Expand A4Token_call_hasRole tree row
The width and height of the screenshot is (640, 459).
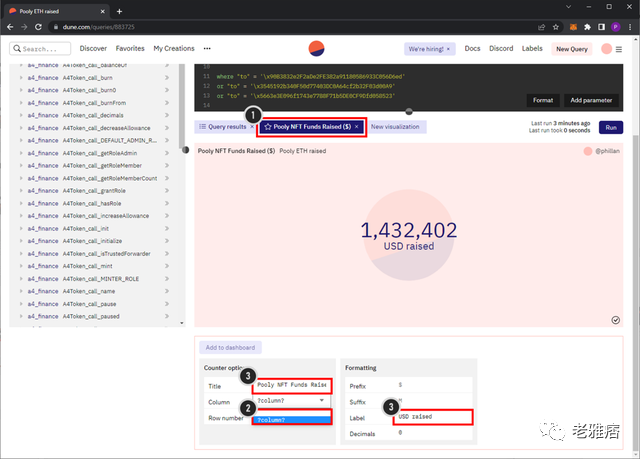(x=21, y=203)
